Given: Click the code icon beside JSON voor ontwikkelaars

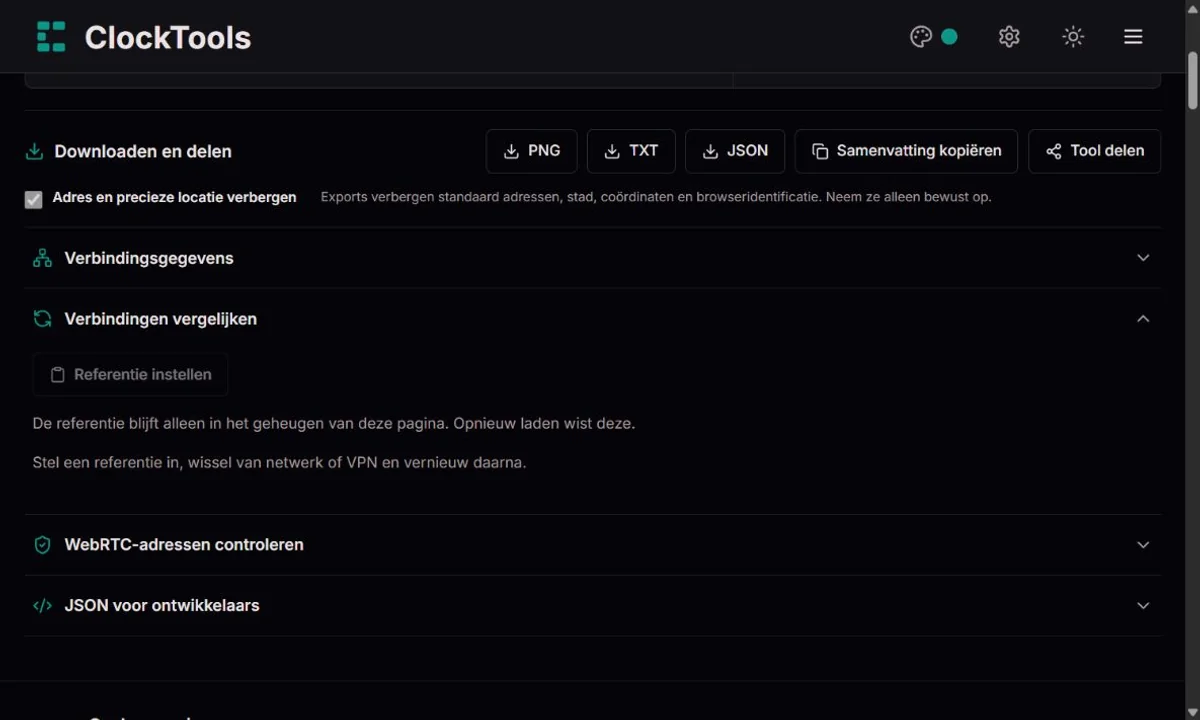Looking at the screenshot, I should point(42,606).
